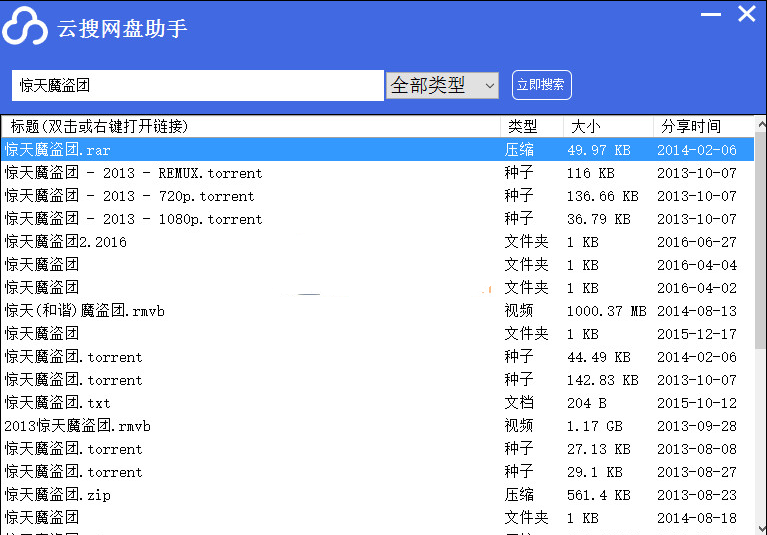Click the 1.17 GB size cell
Viewport: 767px width, 535px height.
[595, 426]
